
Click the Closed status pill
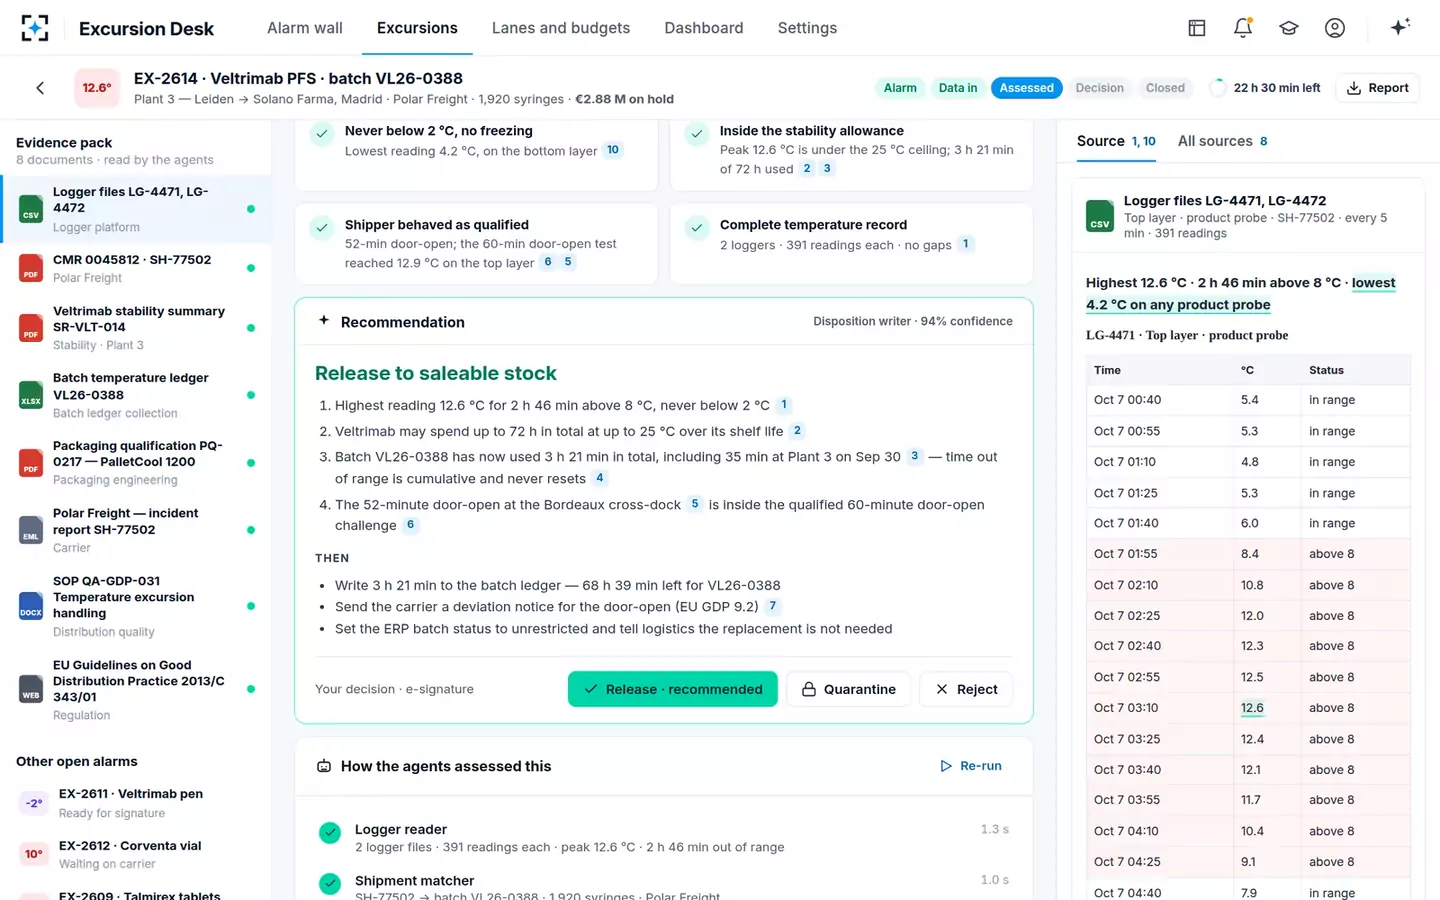(1165, 88)
